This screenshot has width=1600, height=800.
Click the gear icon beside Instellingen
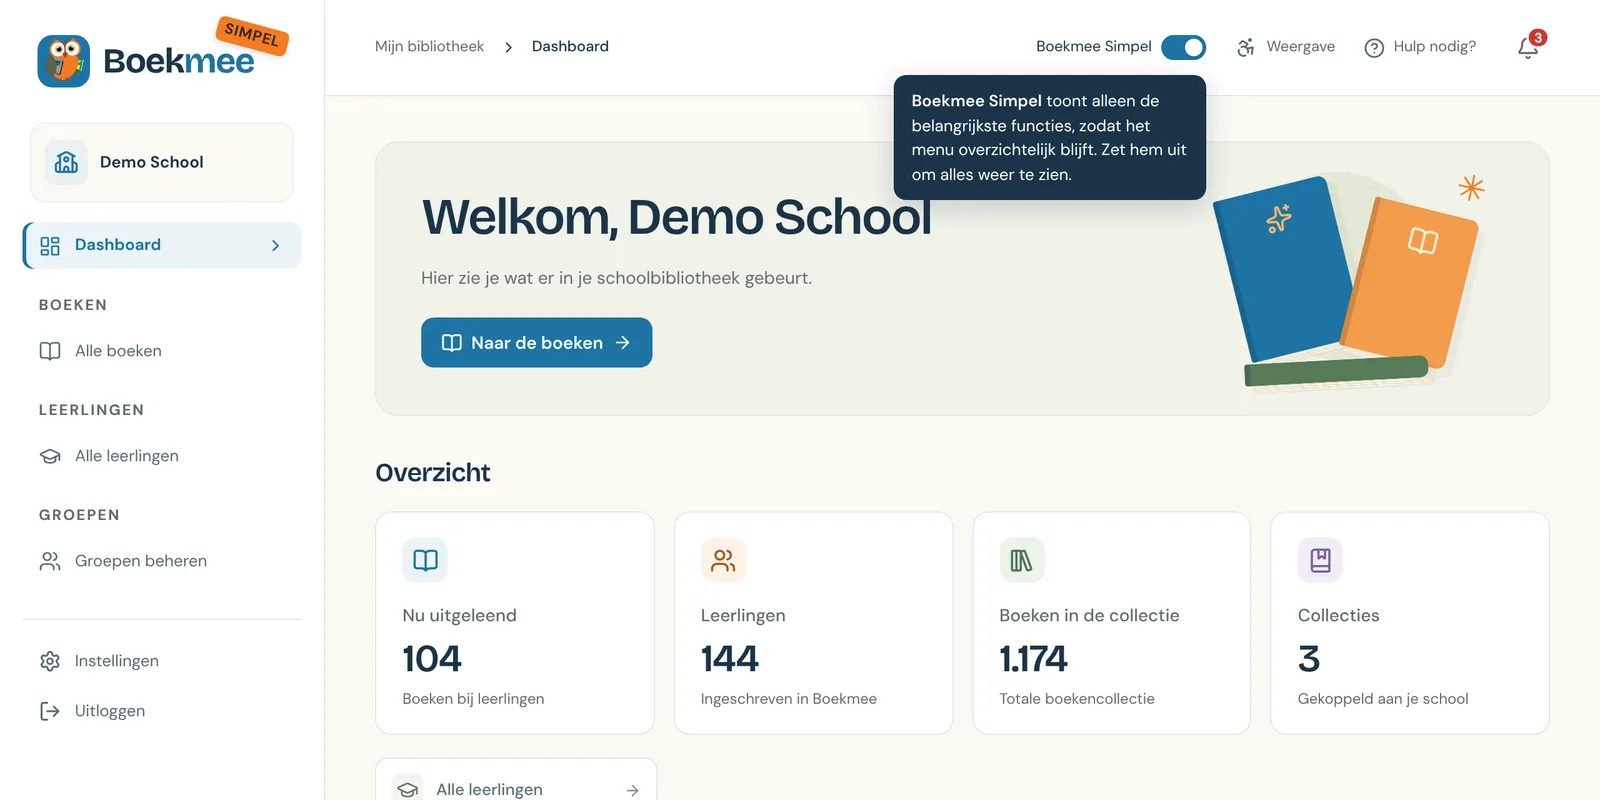click(x=50, y=661)
